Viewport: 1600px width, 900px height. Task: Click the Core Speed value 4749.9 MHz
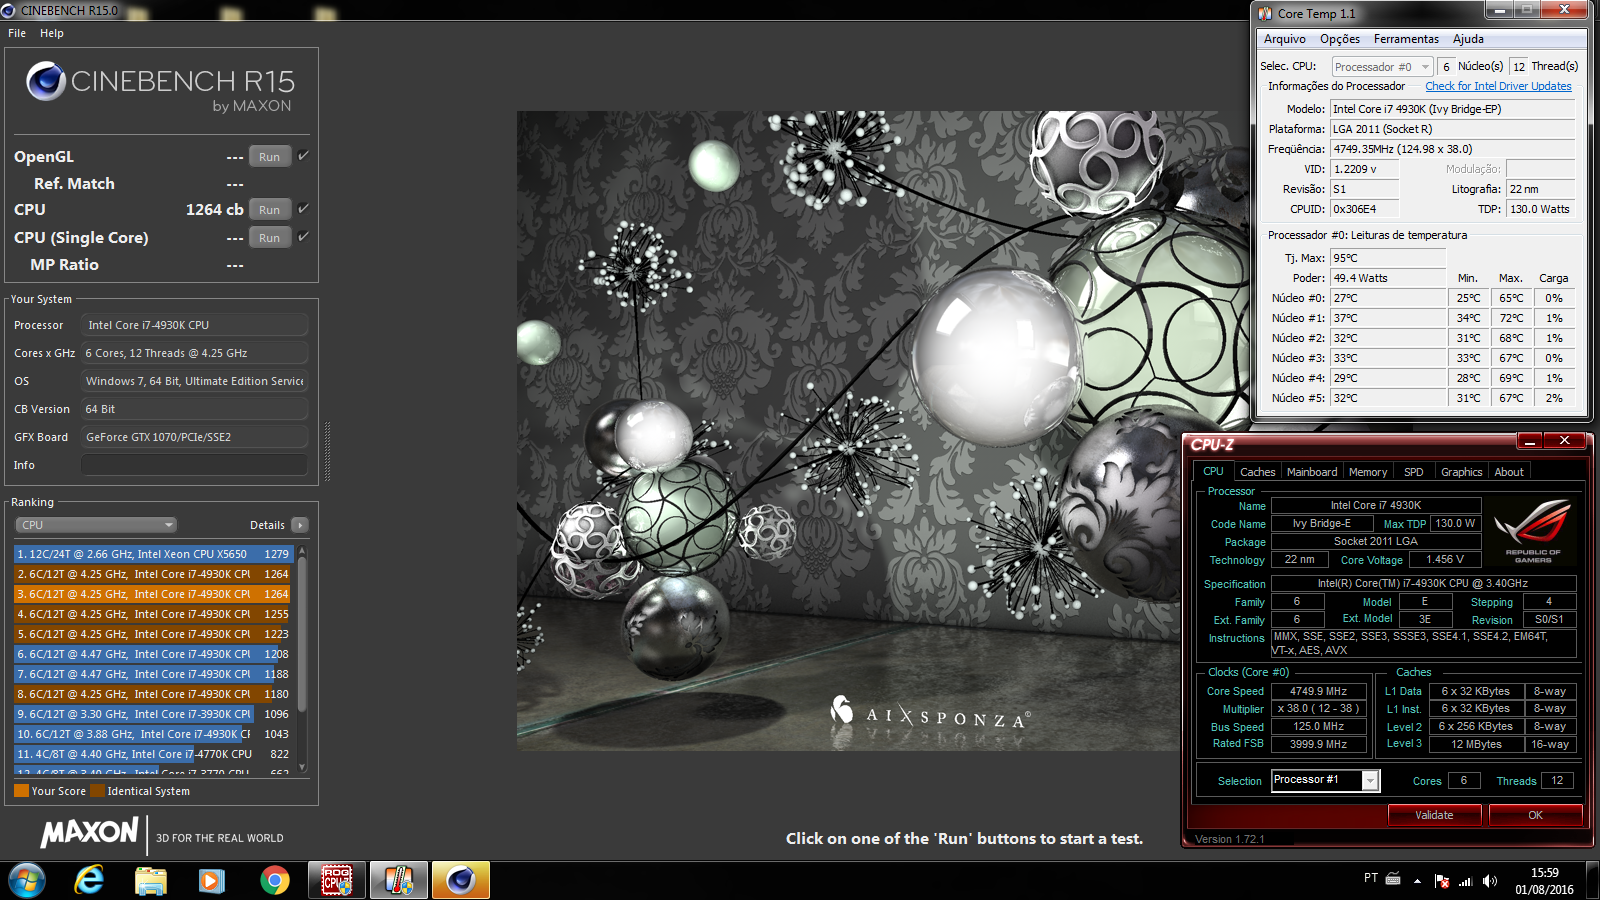1318,691
